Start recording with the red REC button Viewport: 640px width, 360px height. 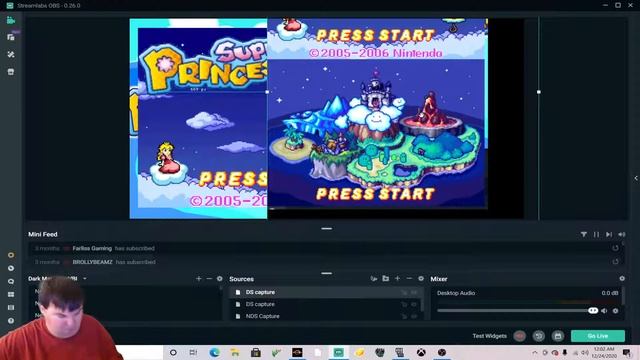520,336
